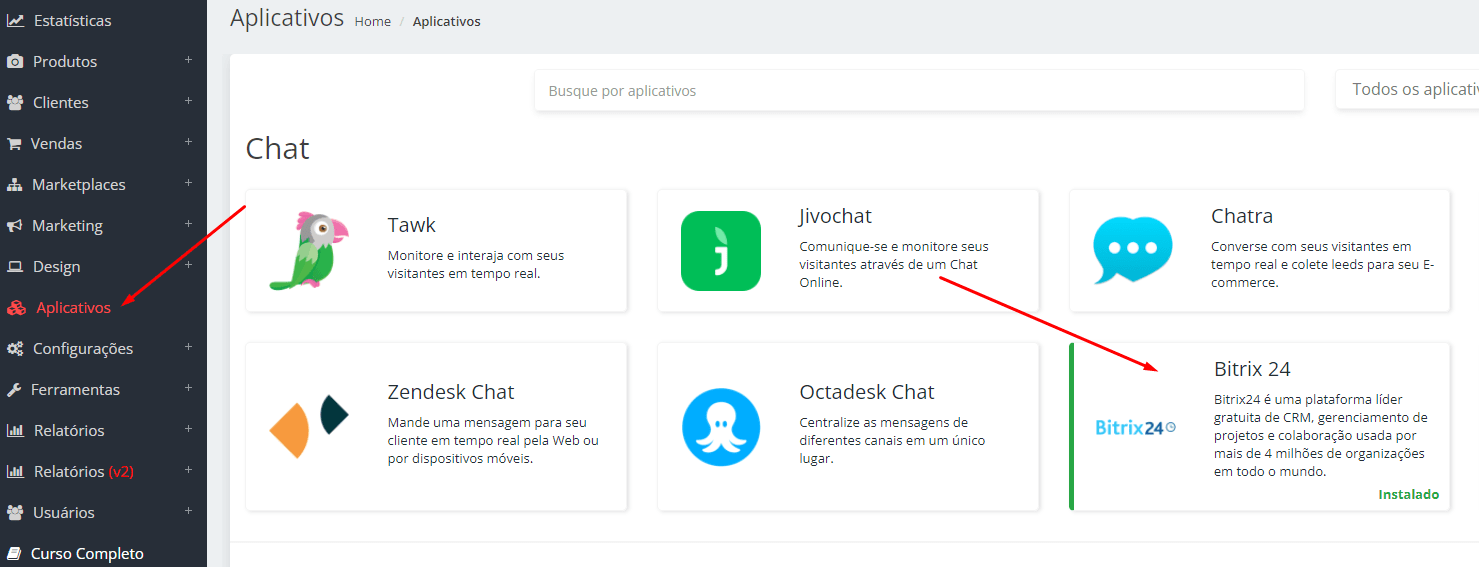Click the Curso Completo book icon
The height and width of the screenshot is (567, 1479).
click(x=14, y=553)
